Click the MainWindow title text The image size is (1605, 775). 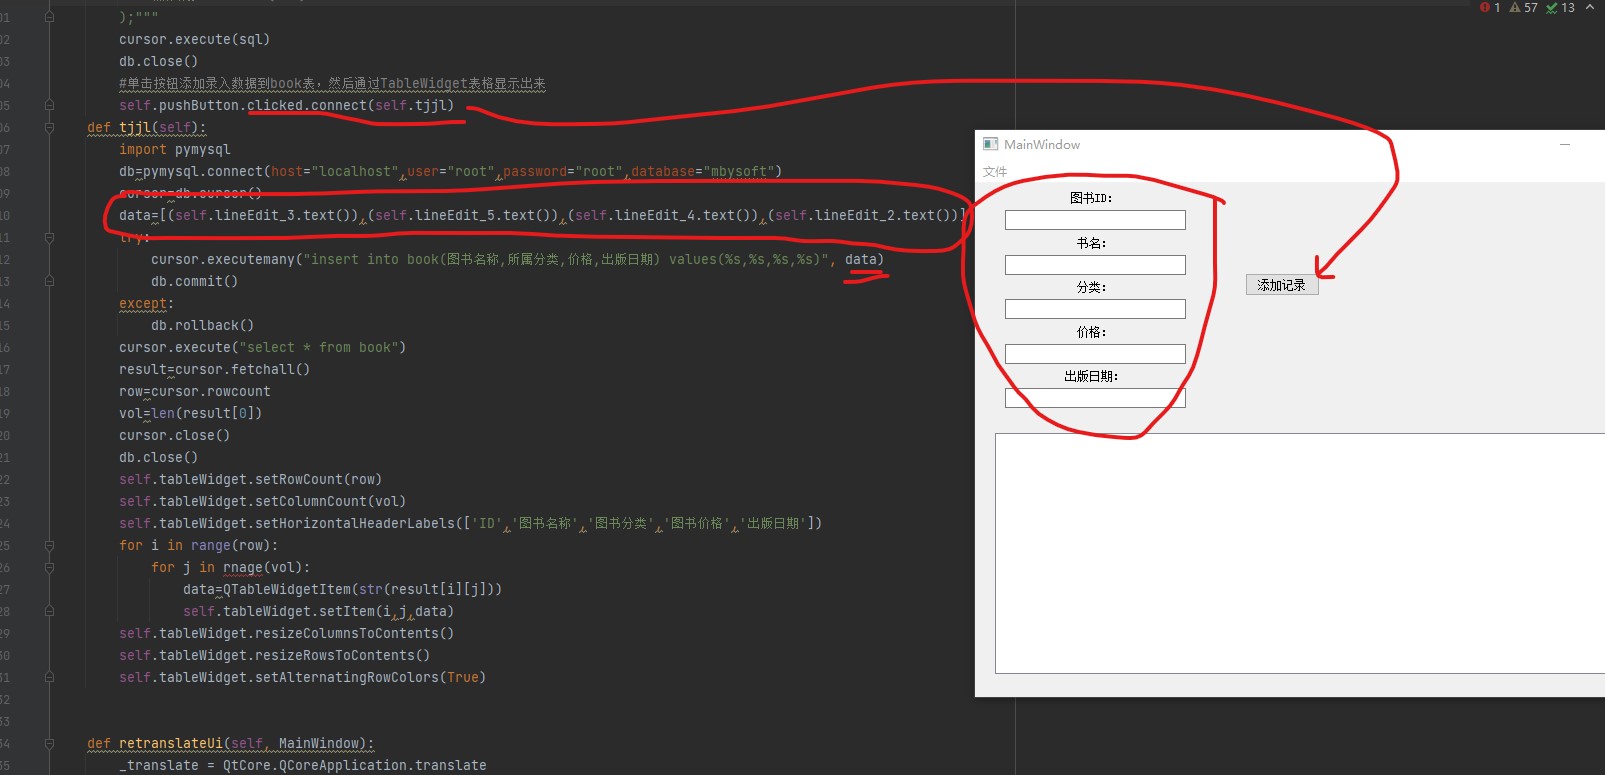click(x=1042, y=144)
